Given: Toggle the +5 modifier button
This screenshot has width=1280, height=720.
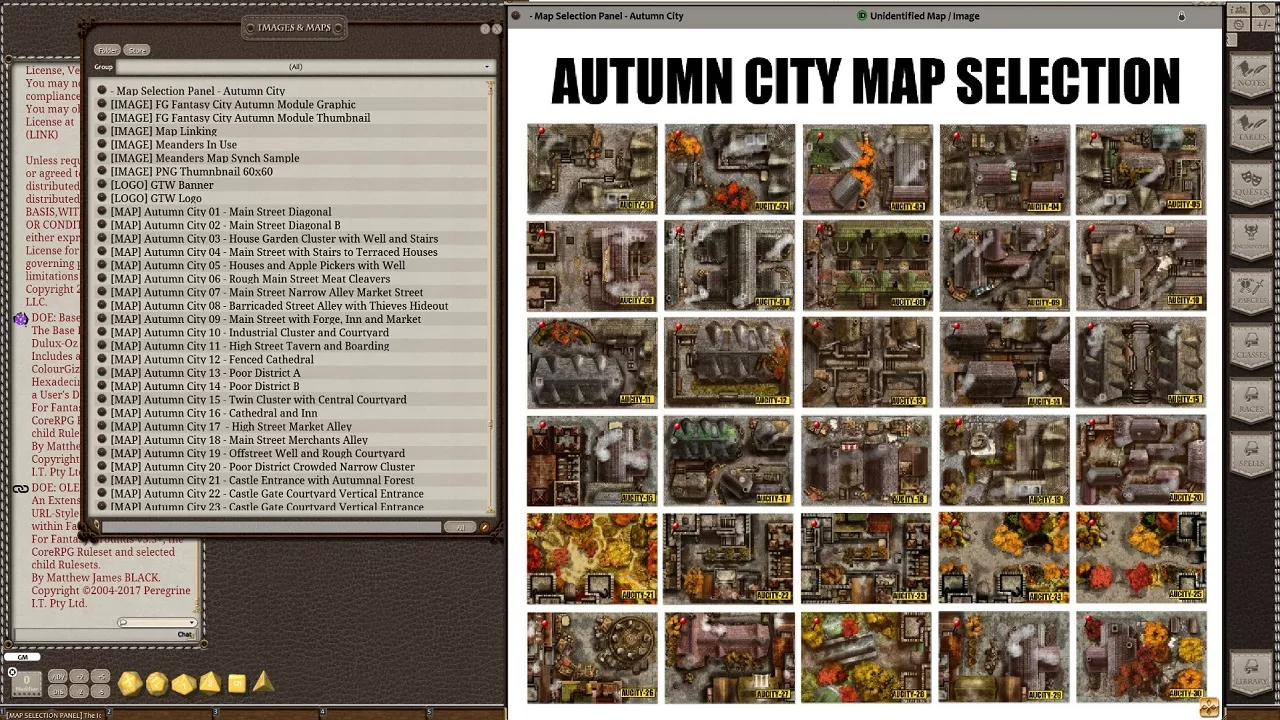Looking at the screenshot, I should [x=101, y=677].
